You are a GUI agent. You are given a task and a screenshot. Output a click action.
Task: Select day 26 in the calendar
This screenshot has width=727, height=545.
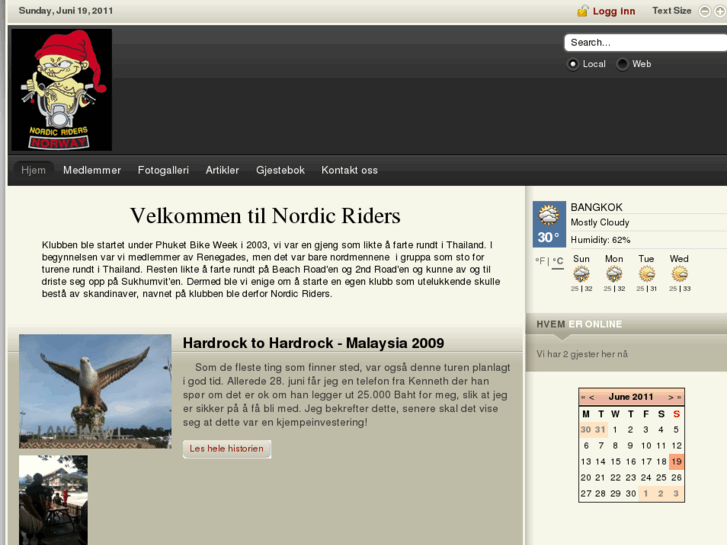tap(676, 477)
